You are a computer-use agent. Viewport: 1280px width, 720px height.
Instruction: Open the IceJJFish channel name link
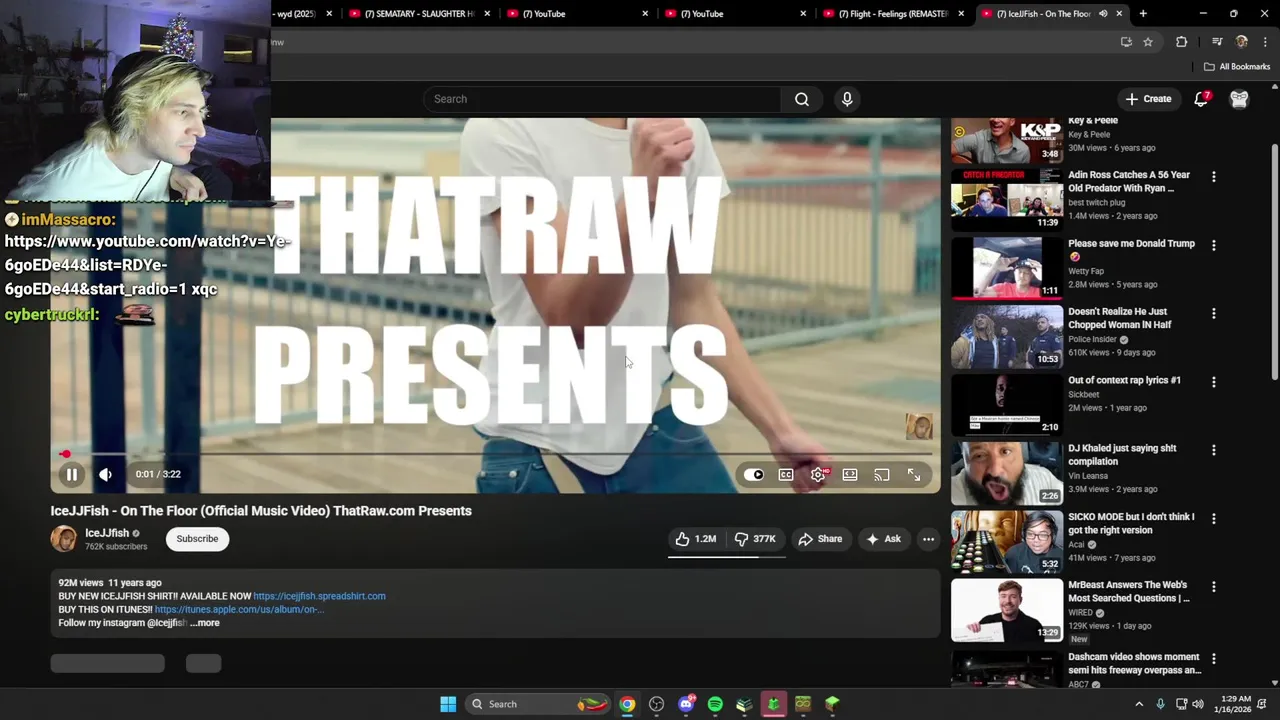point(107,533)
